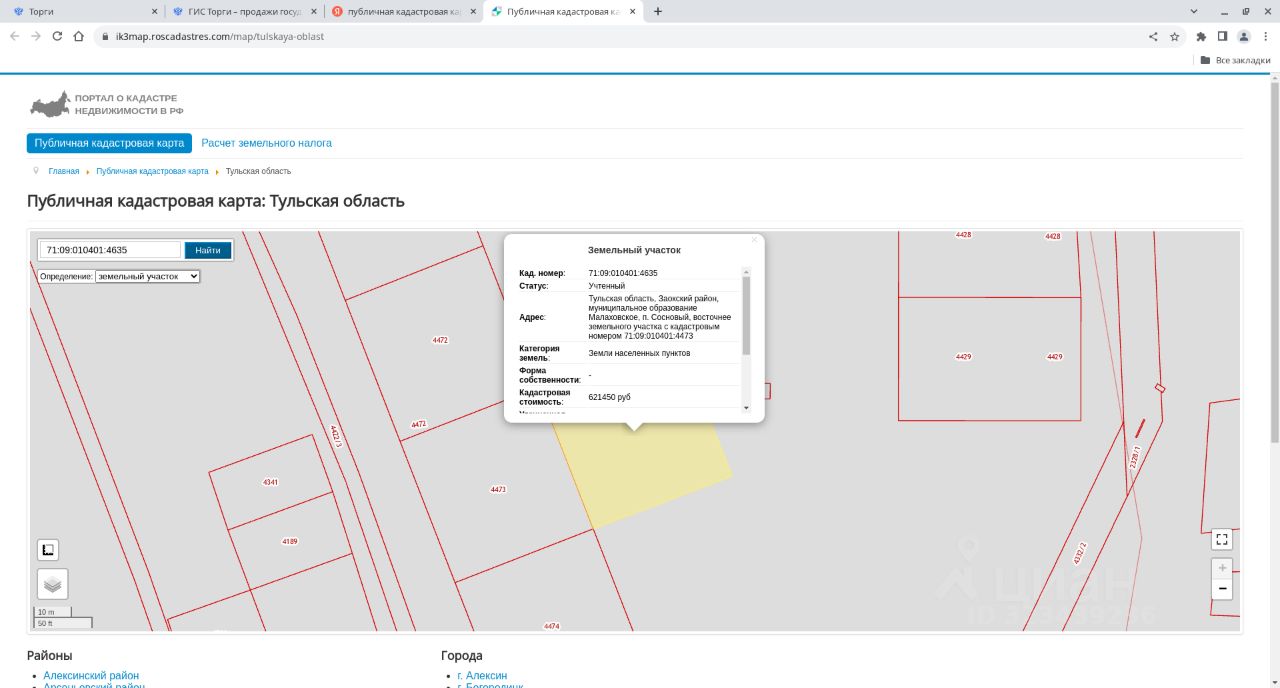Toggle the browser side panel
The width and height of the screenshot is (1280, 688).
(x=1222, y=36)
